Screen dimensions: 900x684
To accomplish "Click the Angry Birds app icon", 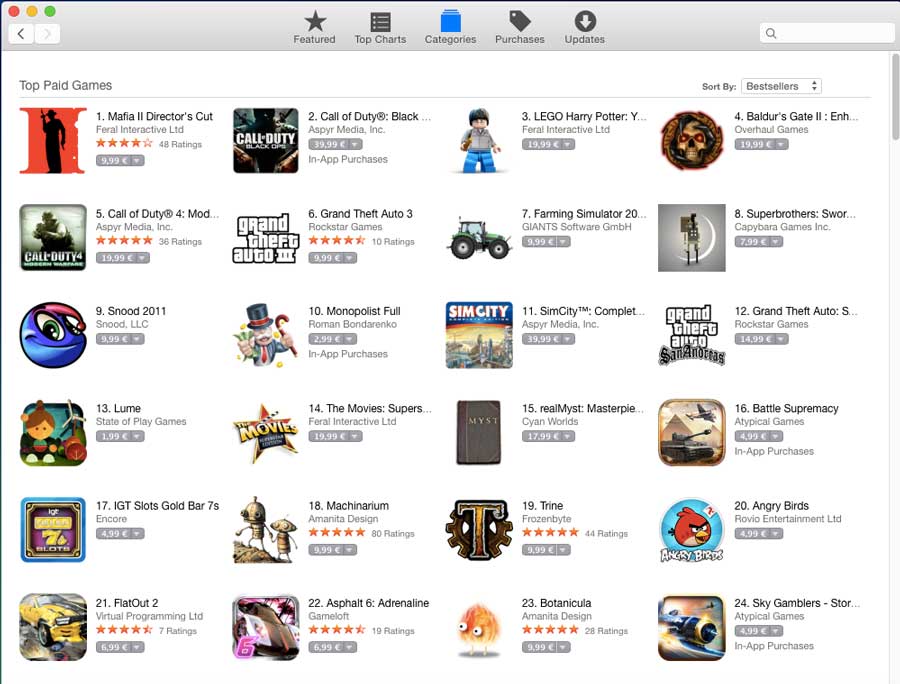I will coord(692,530).
